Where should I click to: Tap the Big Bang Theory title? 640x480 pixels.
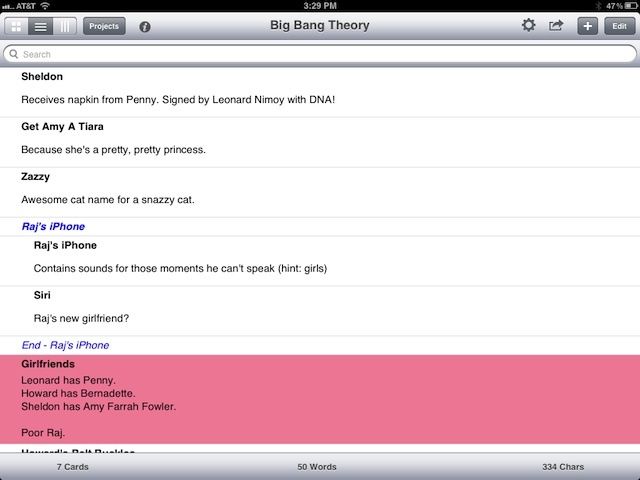pos(320,25)
